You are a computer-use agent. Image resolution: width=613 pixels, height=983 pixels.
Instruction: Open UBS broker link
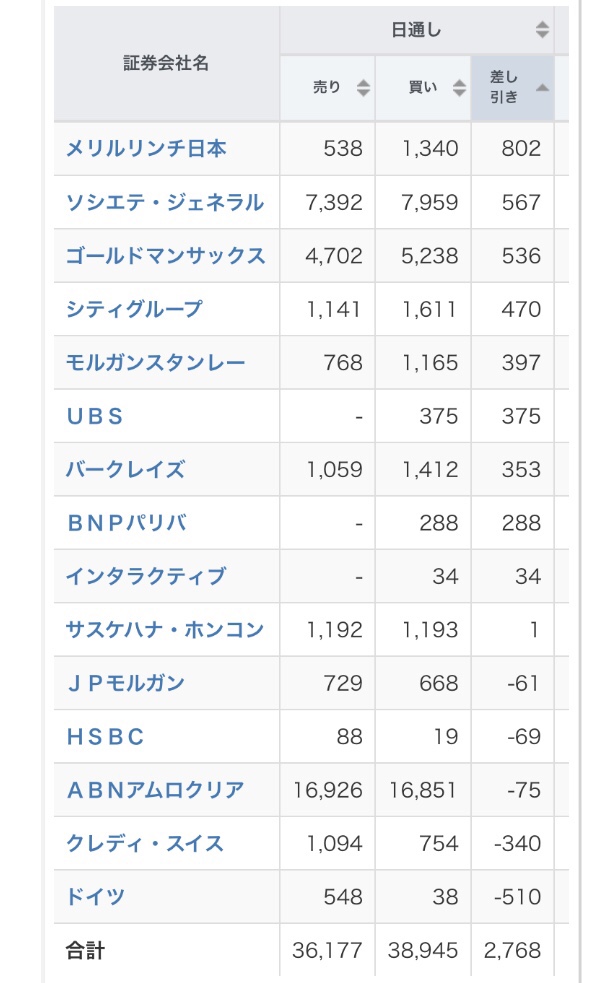pos(95,416)
